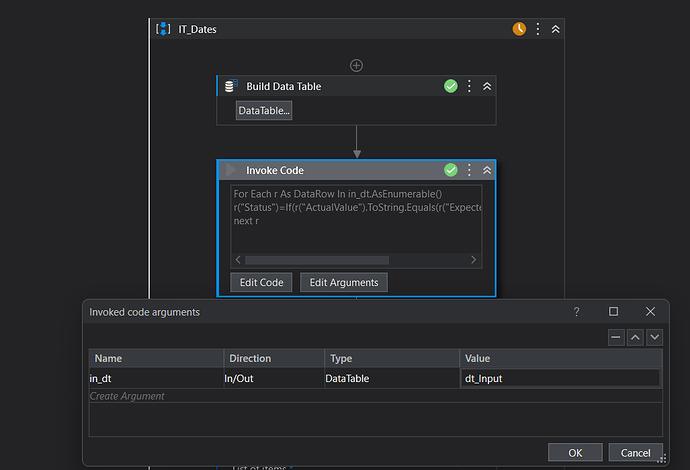
Task: Move the argument up with the up arrow
Action: pos(635,338)
